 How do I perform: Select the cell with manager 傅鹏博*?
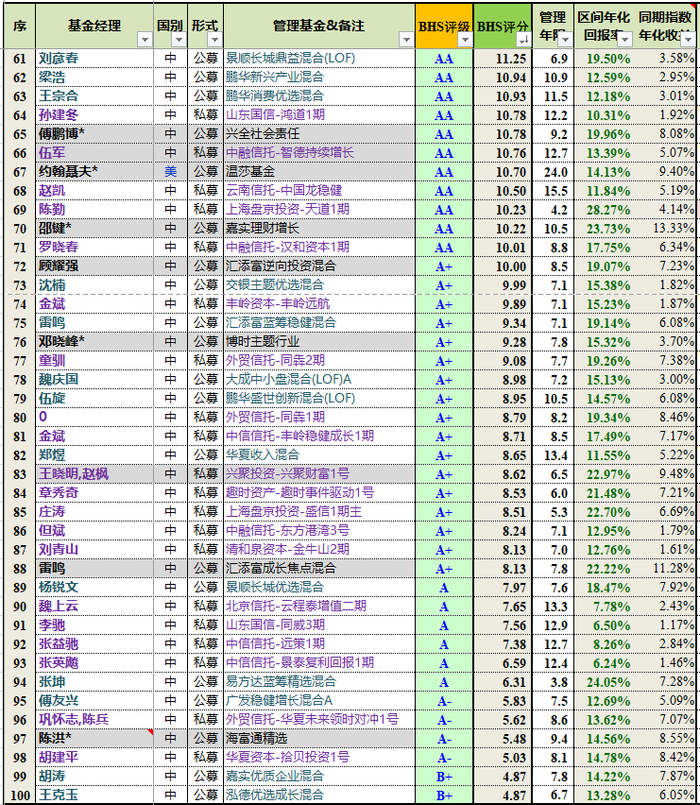tap(94, 134)
